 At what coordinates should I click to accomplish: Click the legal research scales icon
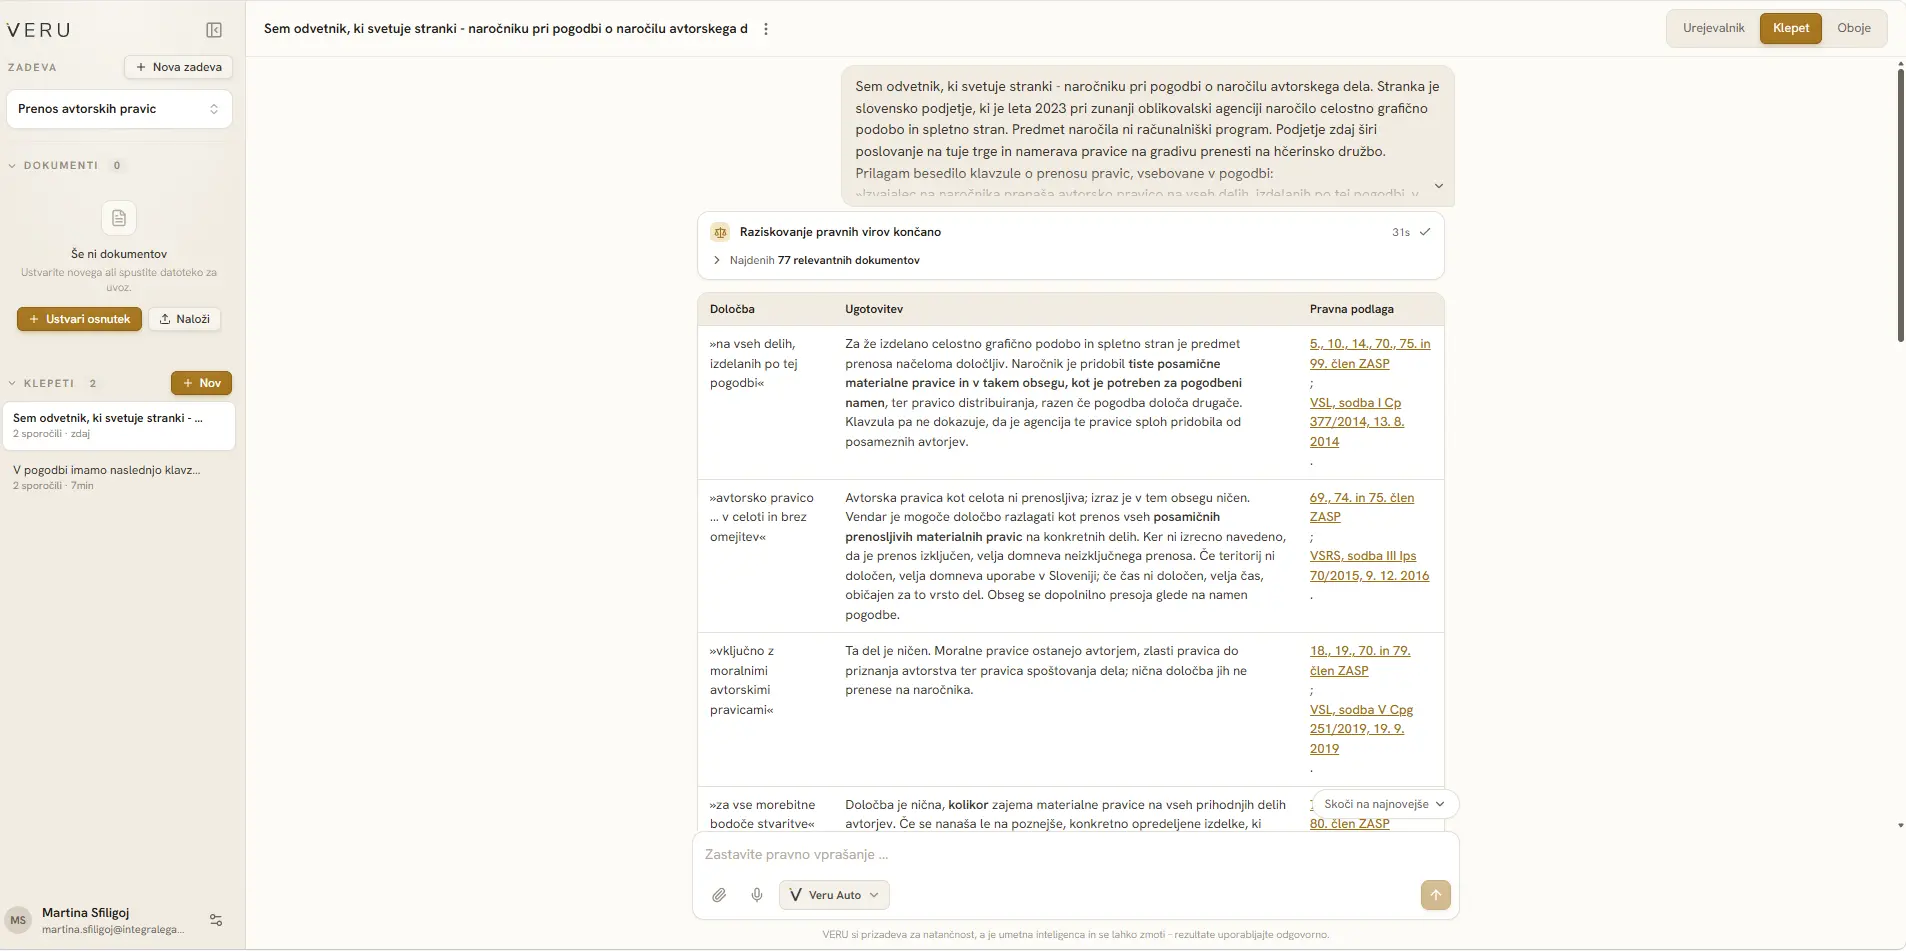pyautogui.click(x=720, y=232)
